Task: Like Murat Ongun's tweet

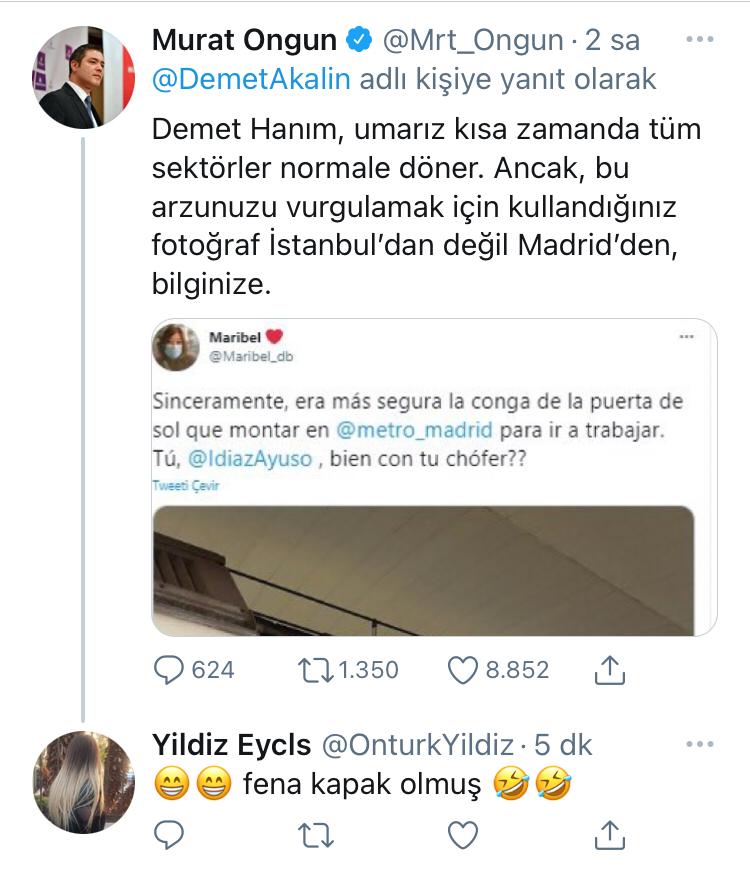Action: coord(462,670)
